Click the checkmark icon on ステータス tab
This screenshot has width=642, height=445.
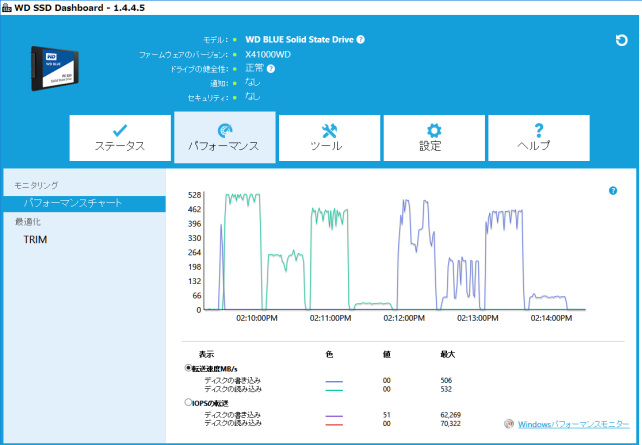(120, 130)
